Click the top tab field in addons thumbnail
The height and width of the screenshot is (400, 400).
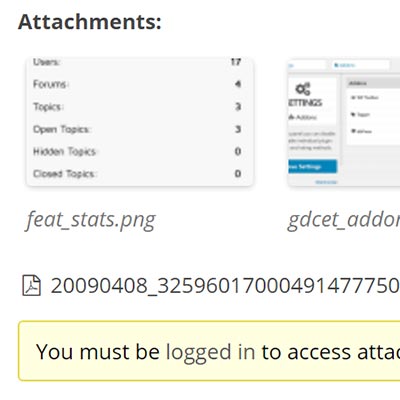tap(361, 65)
